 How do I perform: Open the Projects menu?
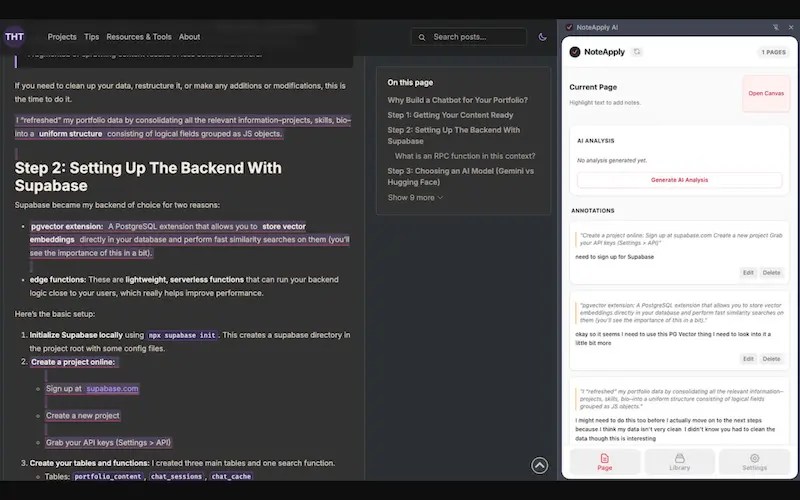pyautogui.click(x=62, y=37)
